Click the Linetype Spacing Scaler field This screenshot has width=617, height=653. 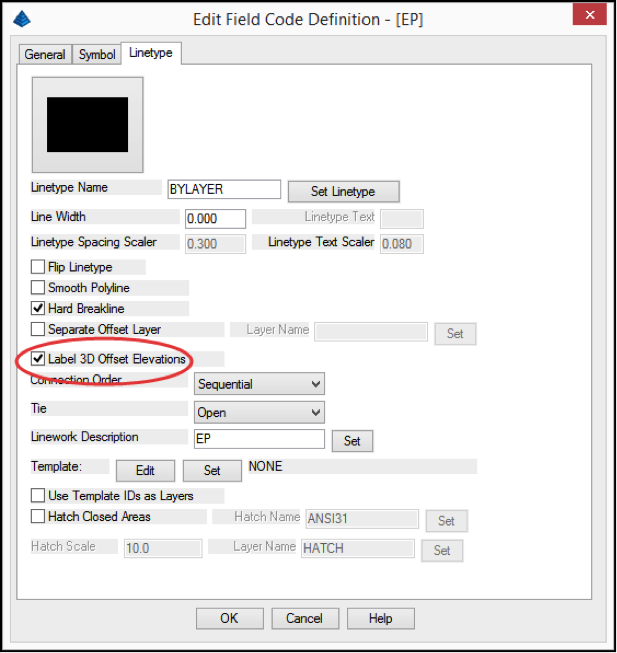coord(215,244)
